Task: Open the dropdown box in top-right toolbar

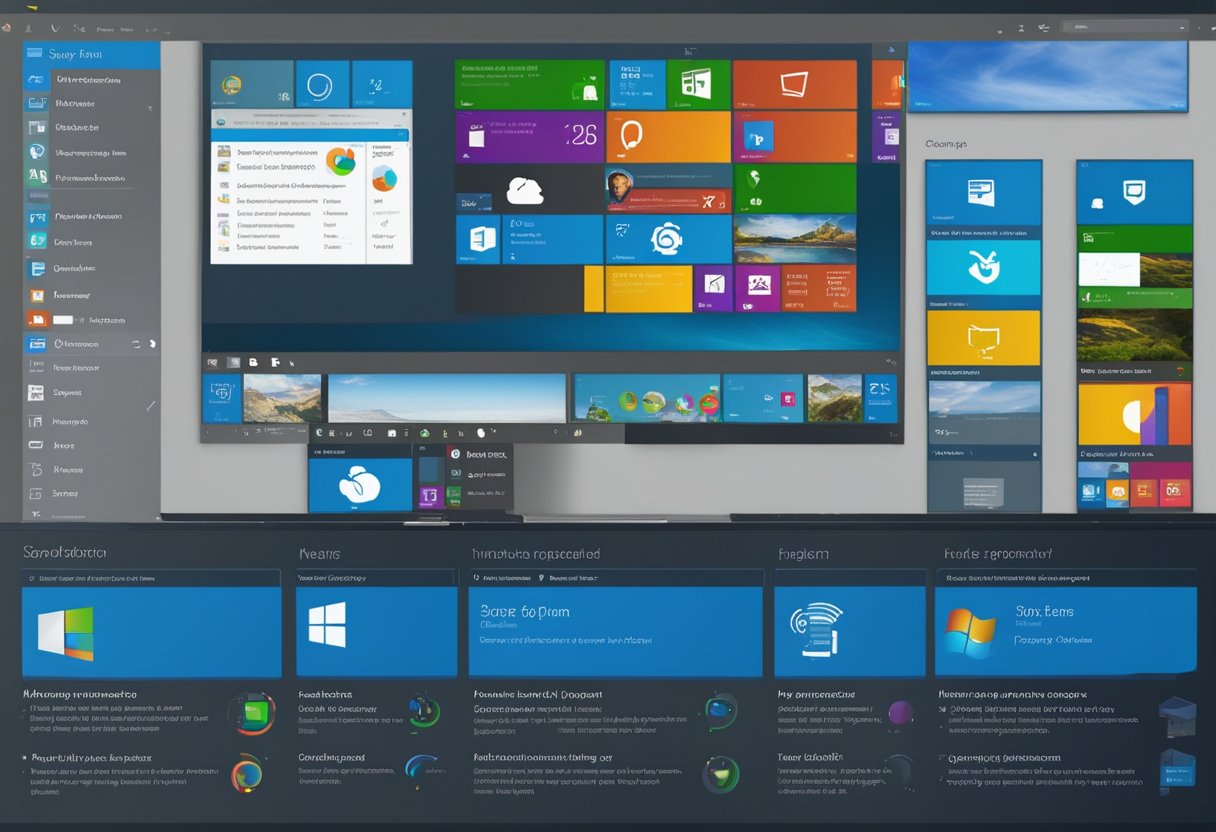Action: click(1123, 26)
